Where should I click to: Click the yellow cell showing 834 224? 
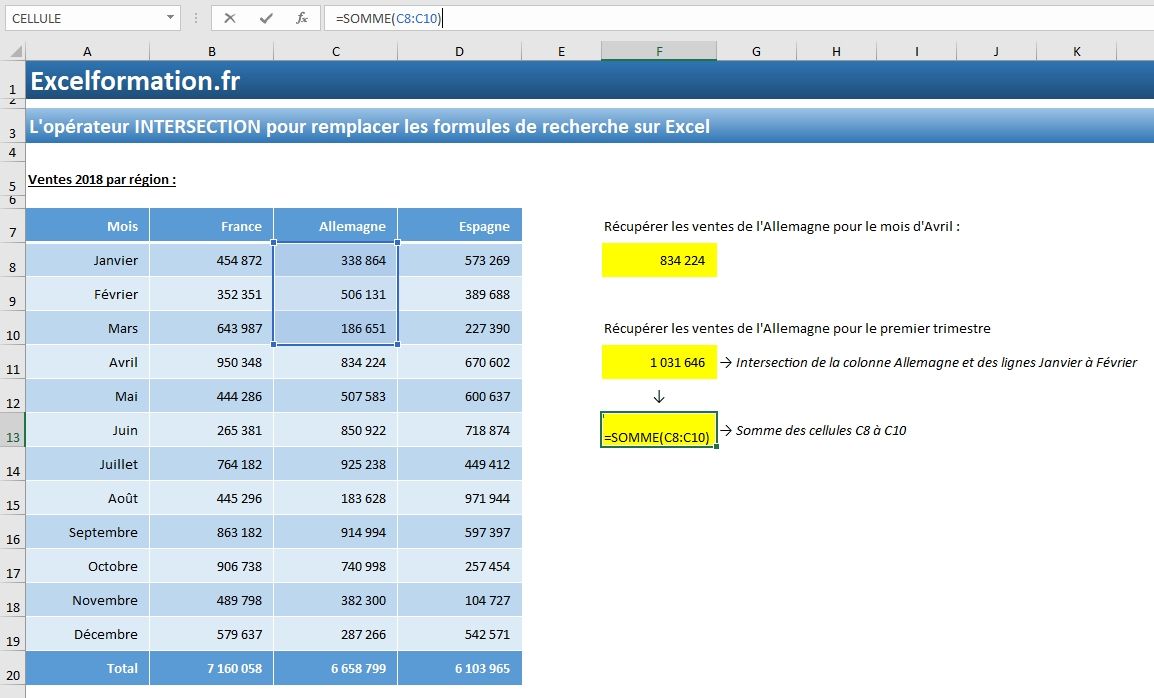click(659, 260)
